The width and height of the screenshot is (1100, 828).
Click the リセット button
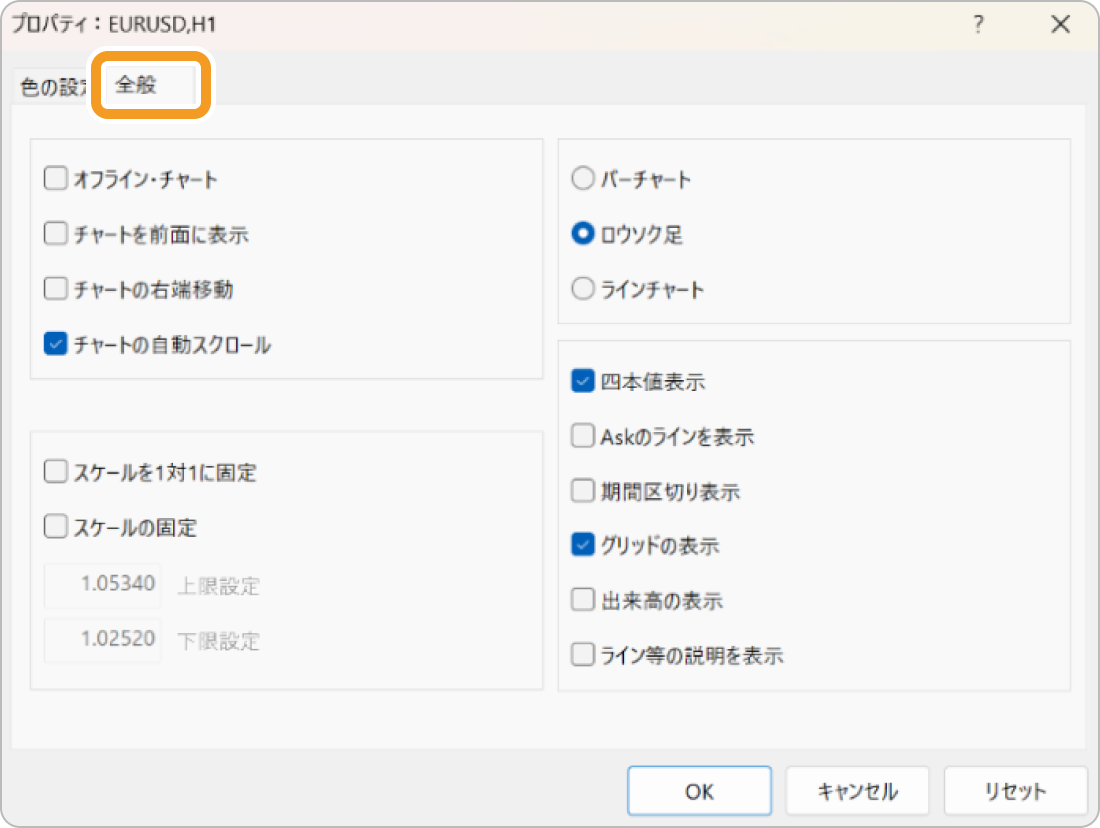1015,791
